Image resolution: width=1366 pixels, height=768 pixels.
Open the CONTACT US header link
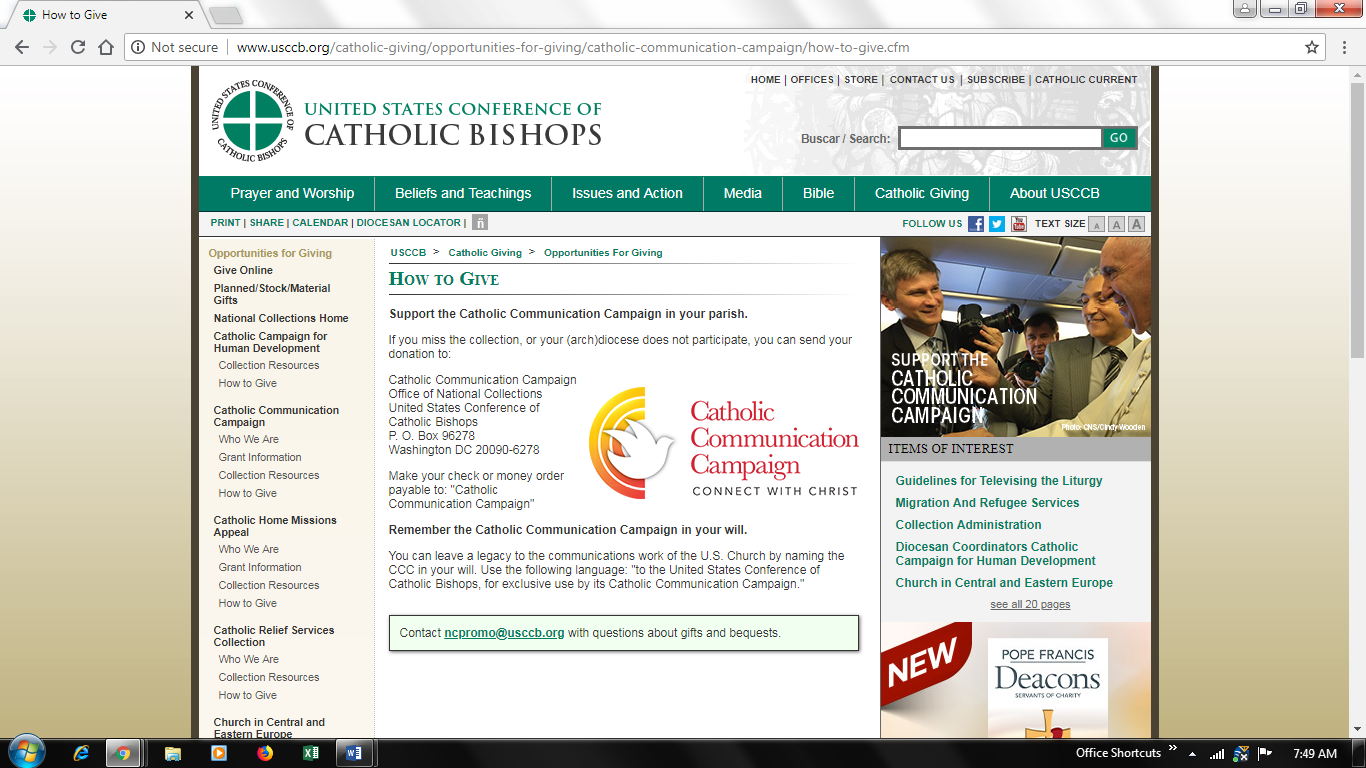pyautogui.click(x=922, y=80)
